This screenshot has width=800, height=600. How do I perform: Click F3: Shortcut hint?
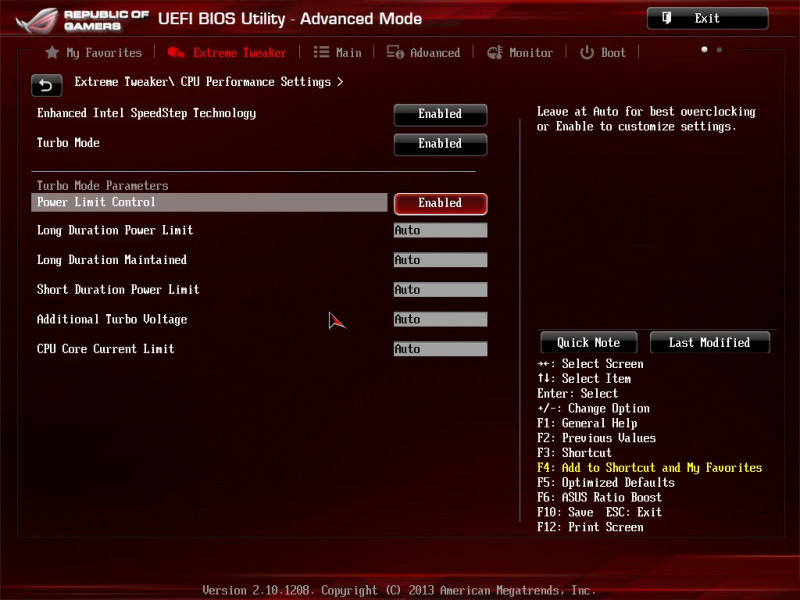click(574, 453)
